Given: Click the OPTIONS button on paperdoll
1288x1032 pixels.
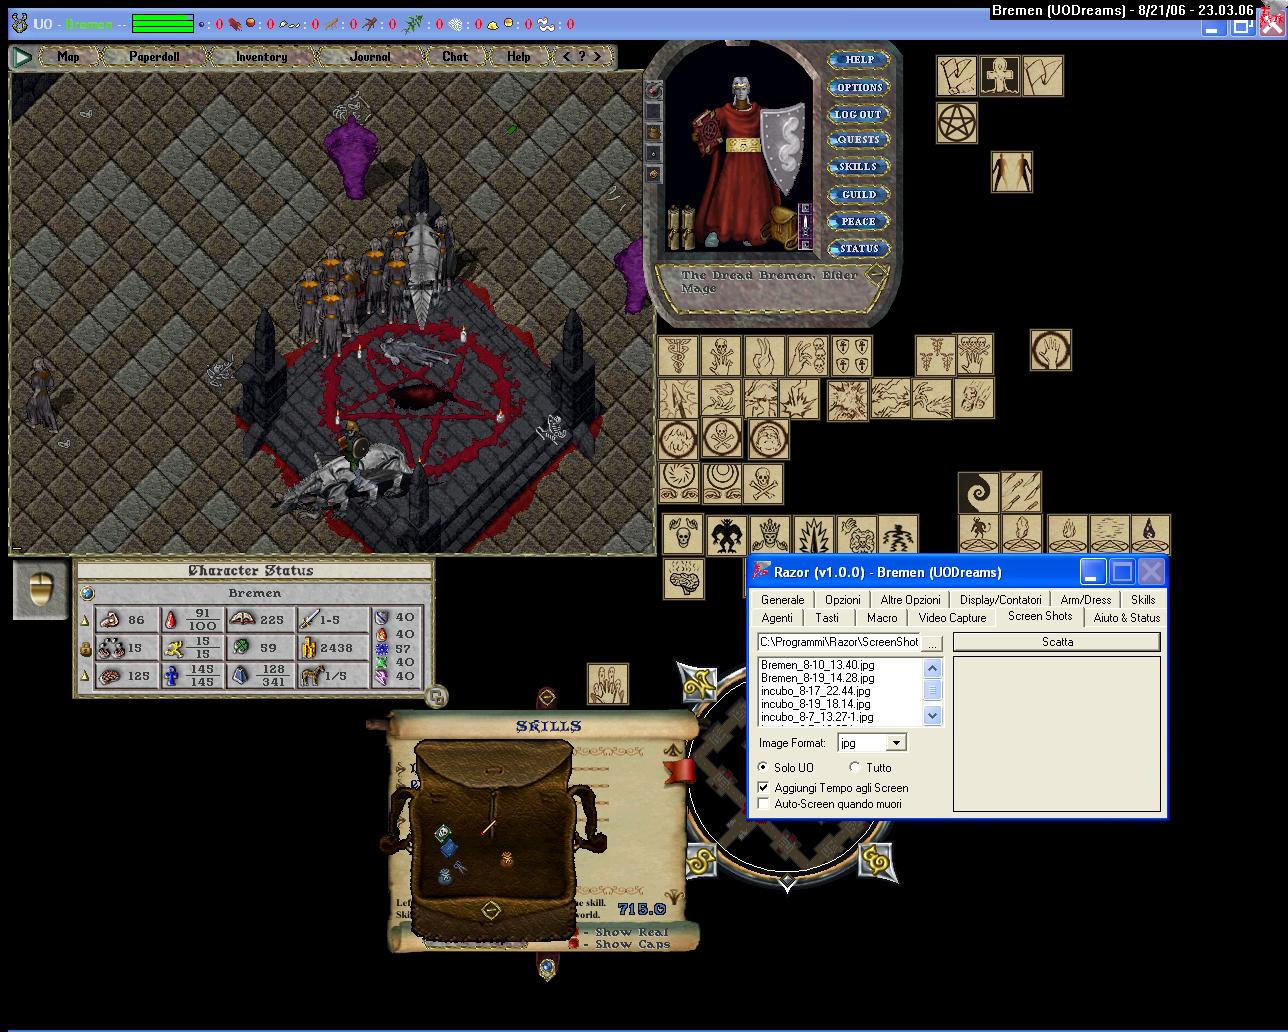Looking at the screenshot, I should (x=858, y=87).
